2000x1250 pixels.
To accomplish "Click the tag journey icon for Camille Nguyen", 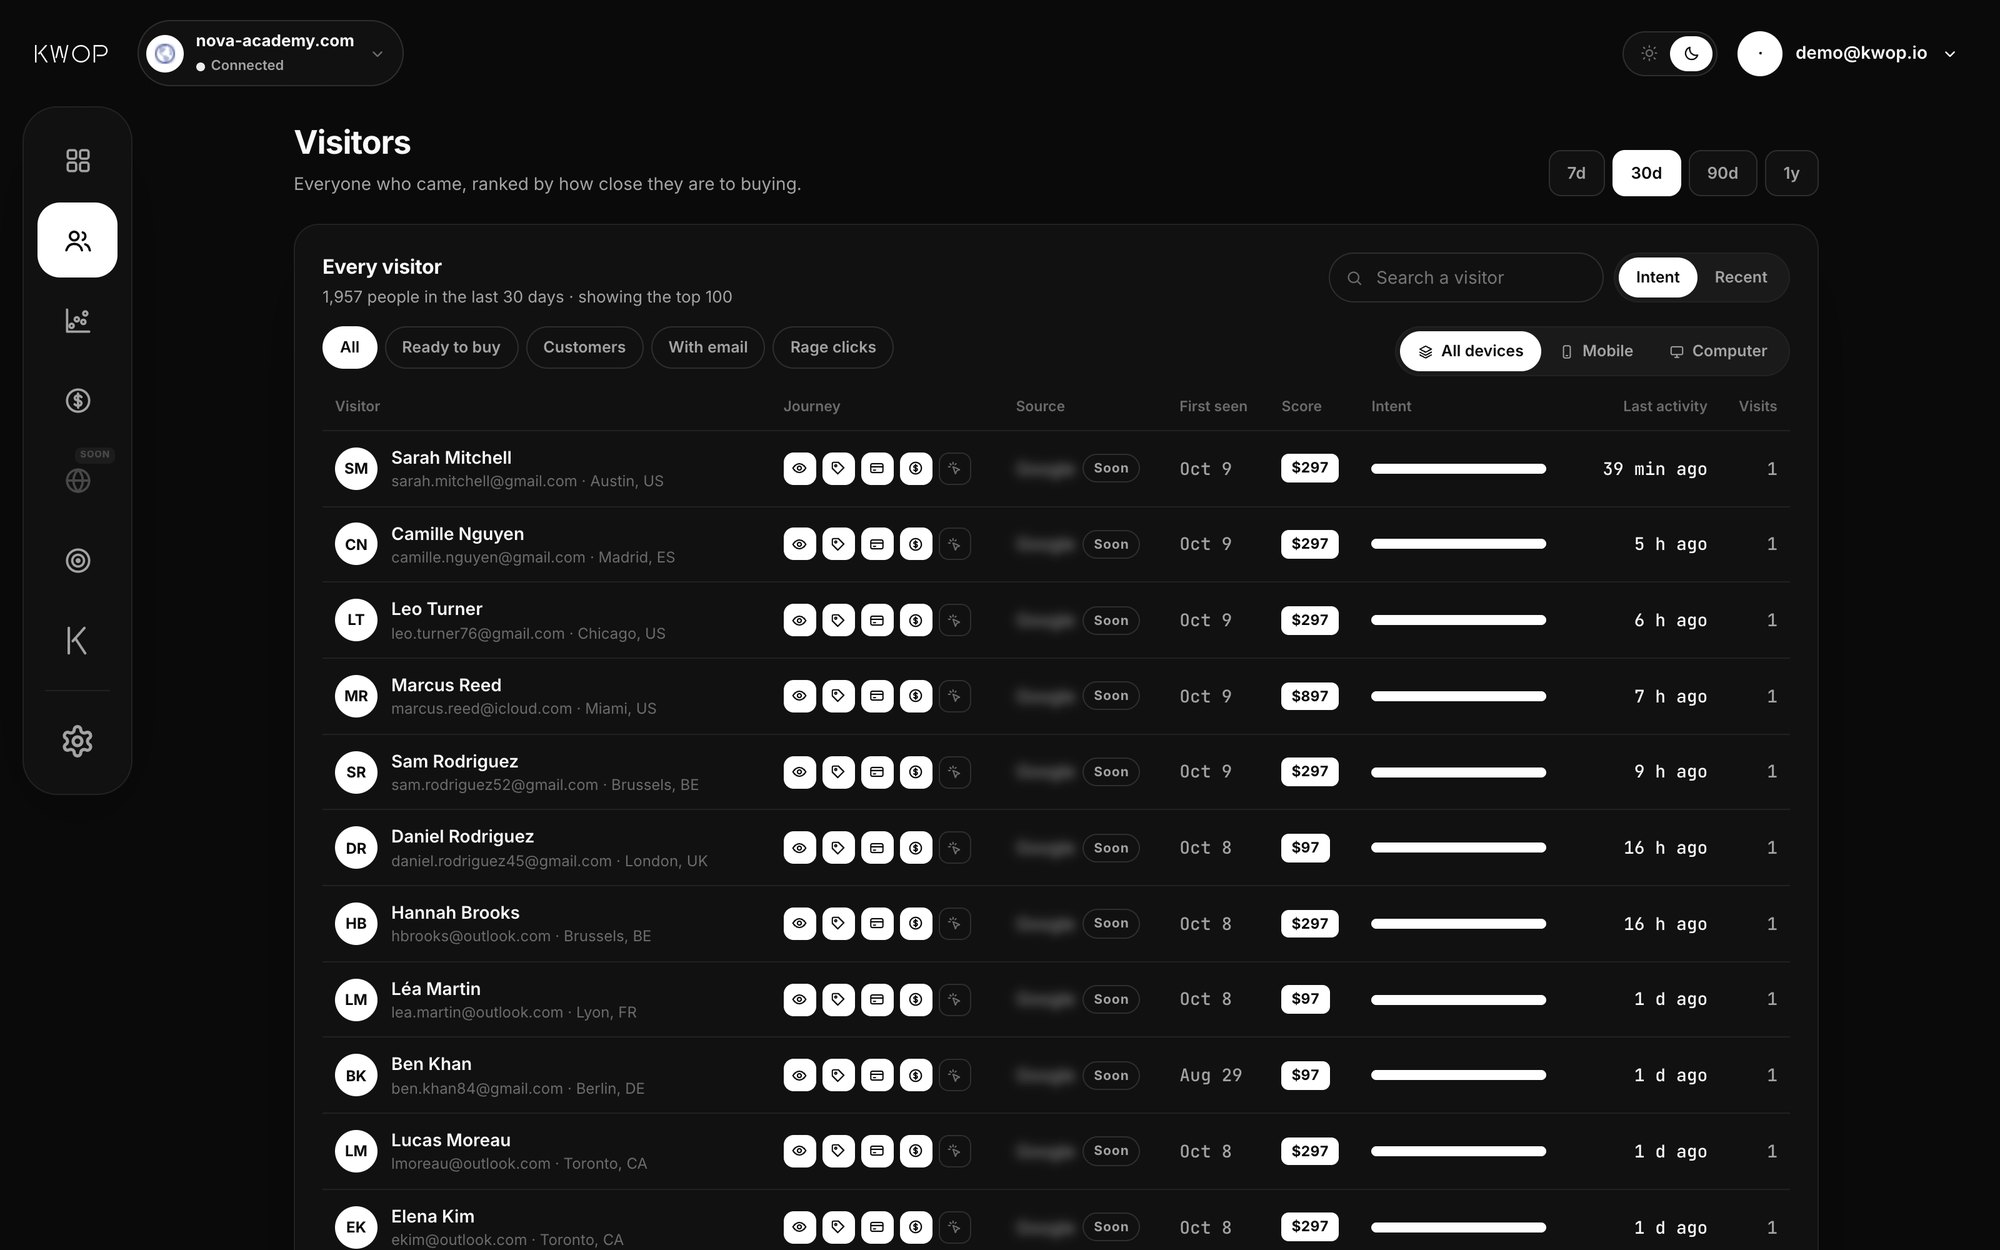I will click(x=838, y=544).
